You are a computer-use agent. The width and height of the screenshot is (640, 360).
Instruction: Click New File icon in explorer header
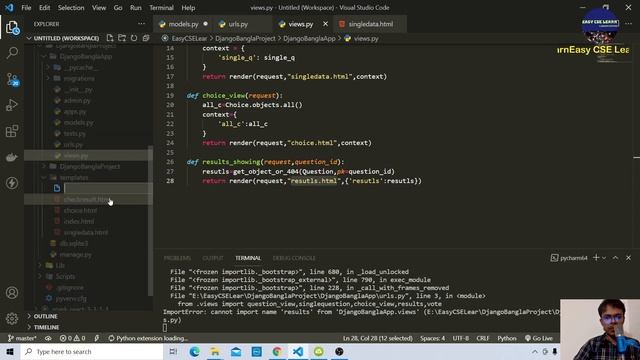(x=110, y=38)
